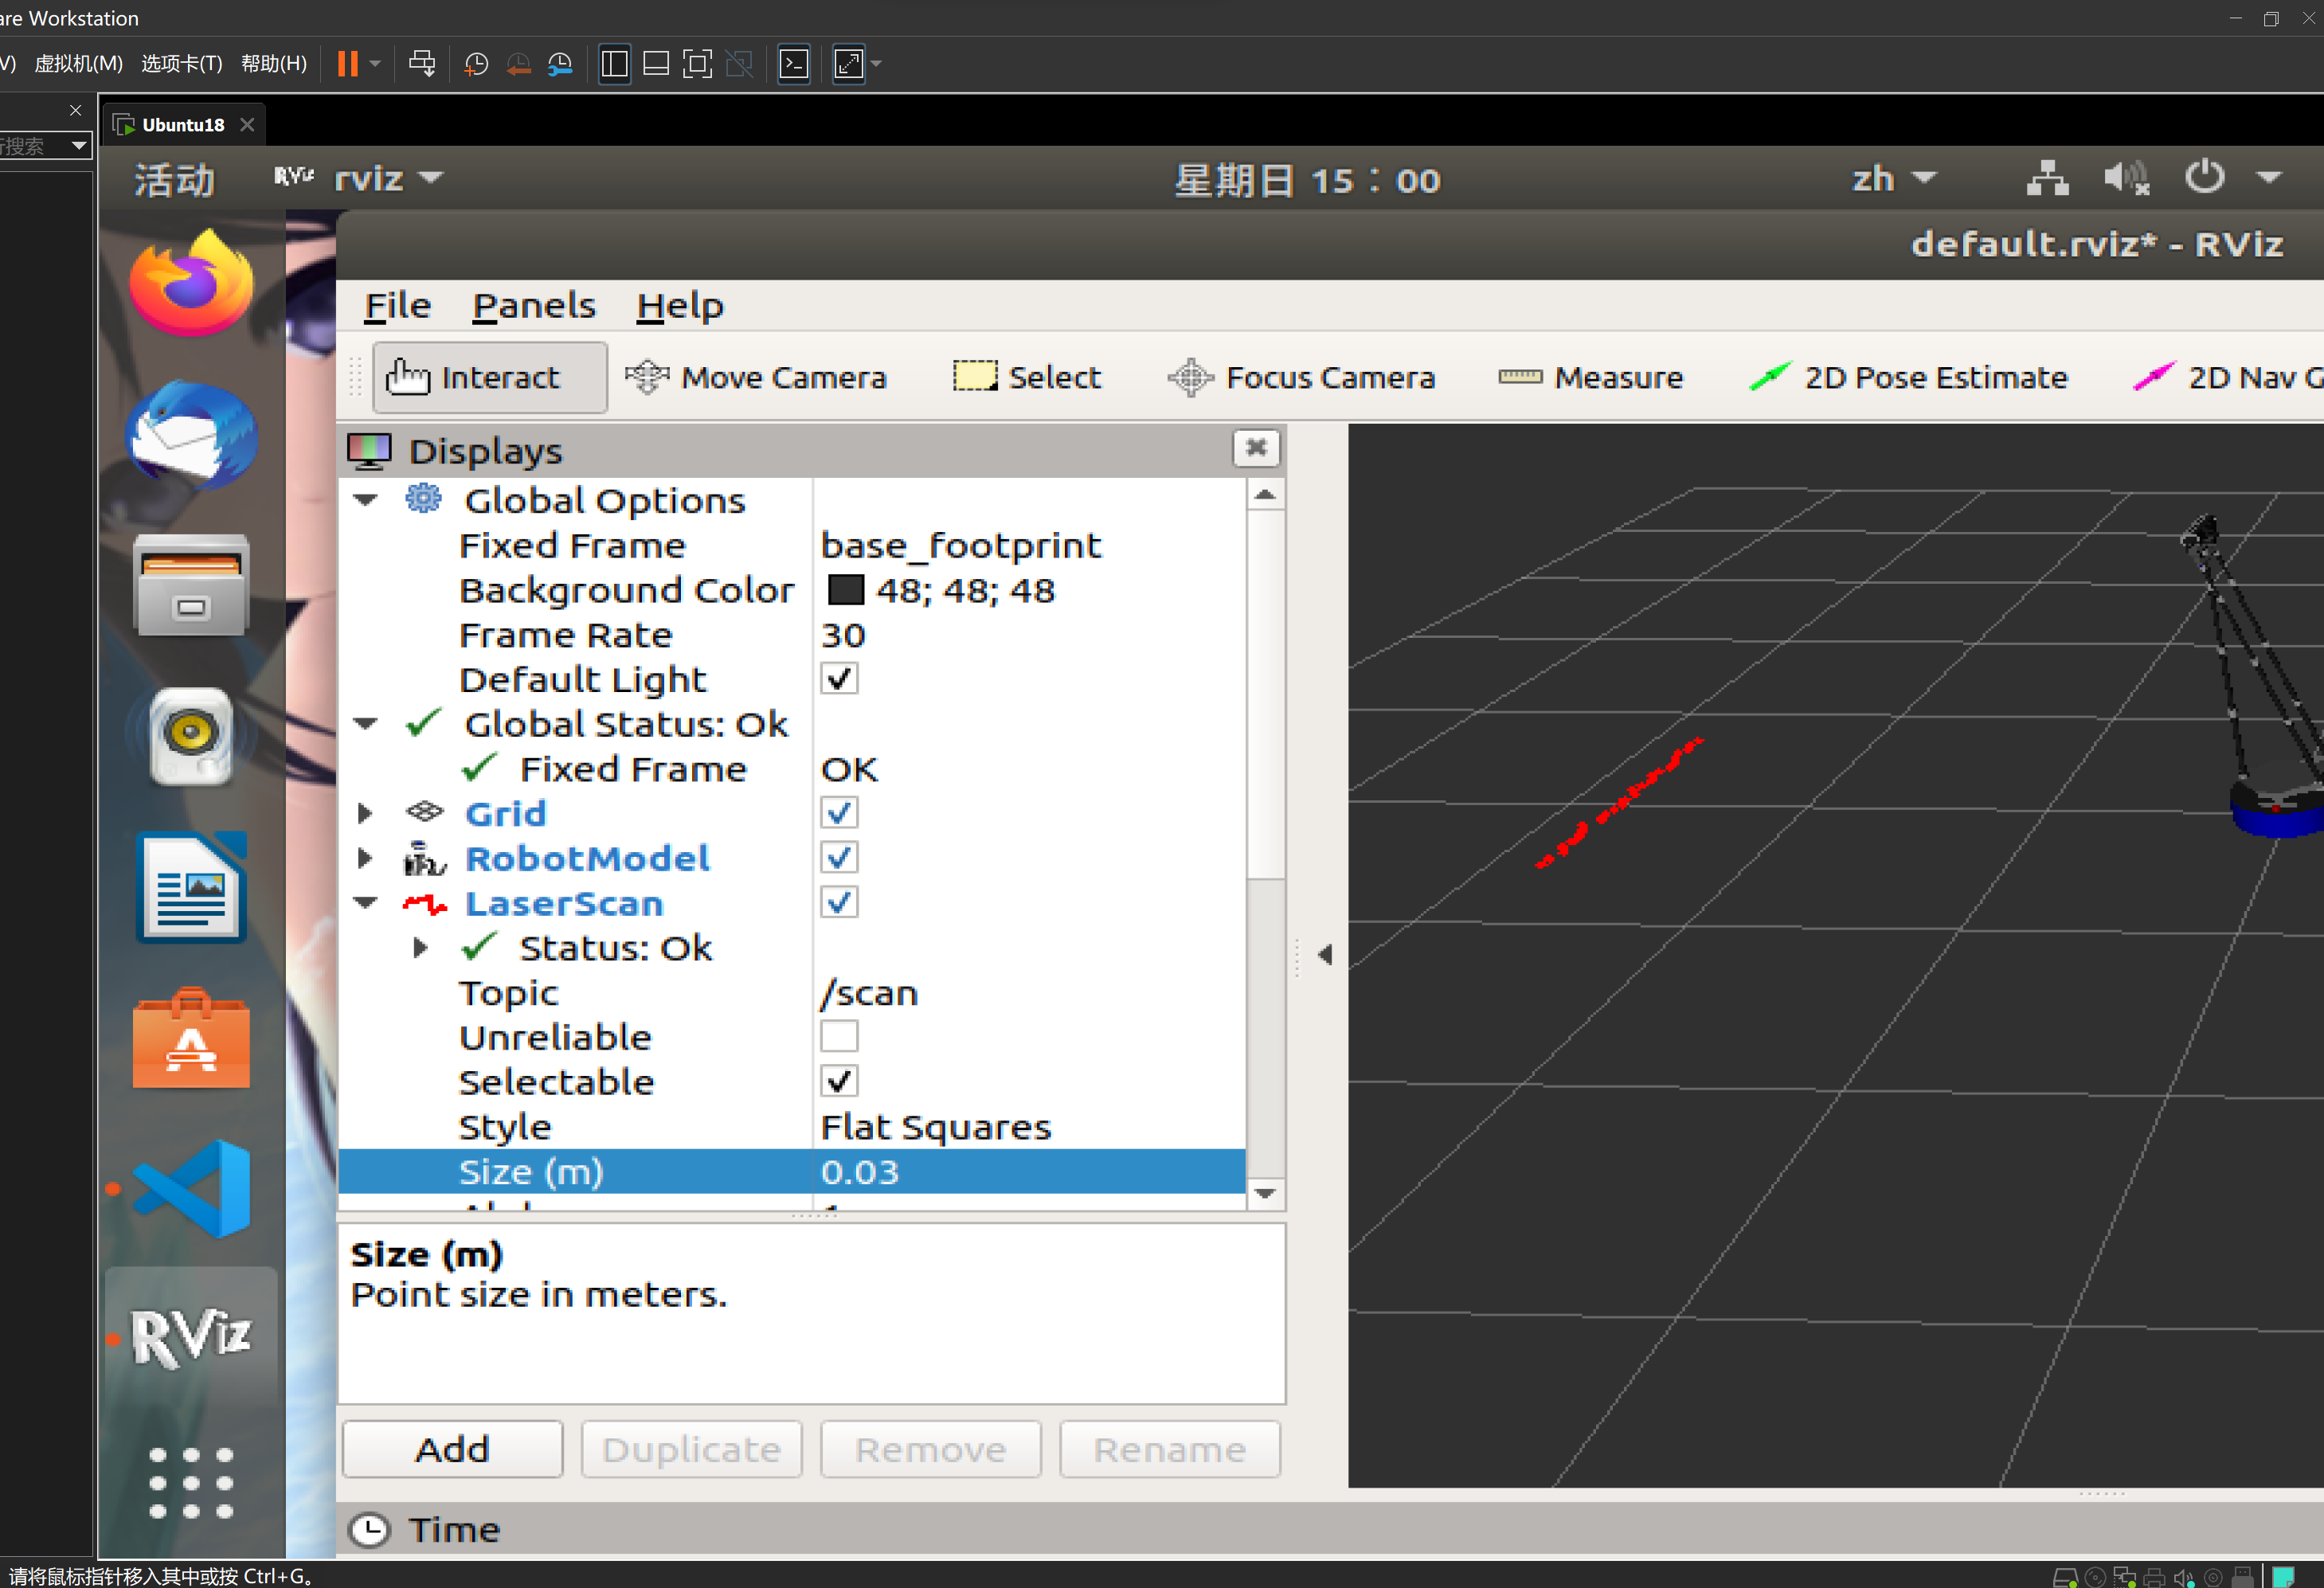The width and height of the screenshot is (2324, 1588).
Task: Open Visual Studio Code from the dock
Action: click(x=191, y=1188)
